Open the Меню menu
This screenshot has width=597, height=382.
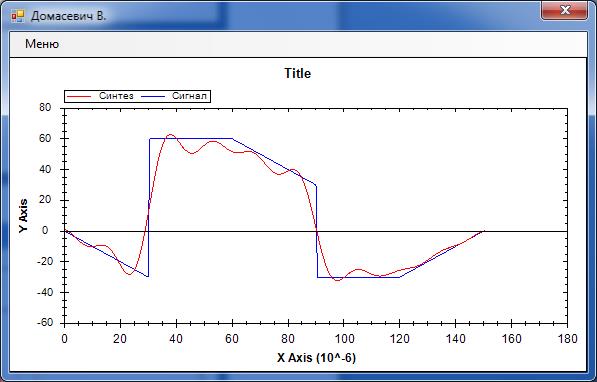pyautogui.click(x=42, y=44)
